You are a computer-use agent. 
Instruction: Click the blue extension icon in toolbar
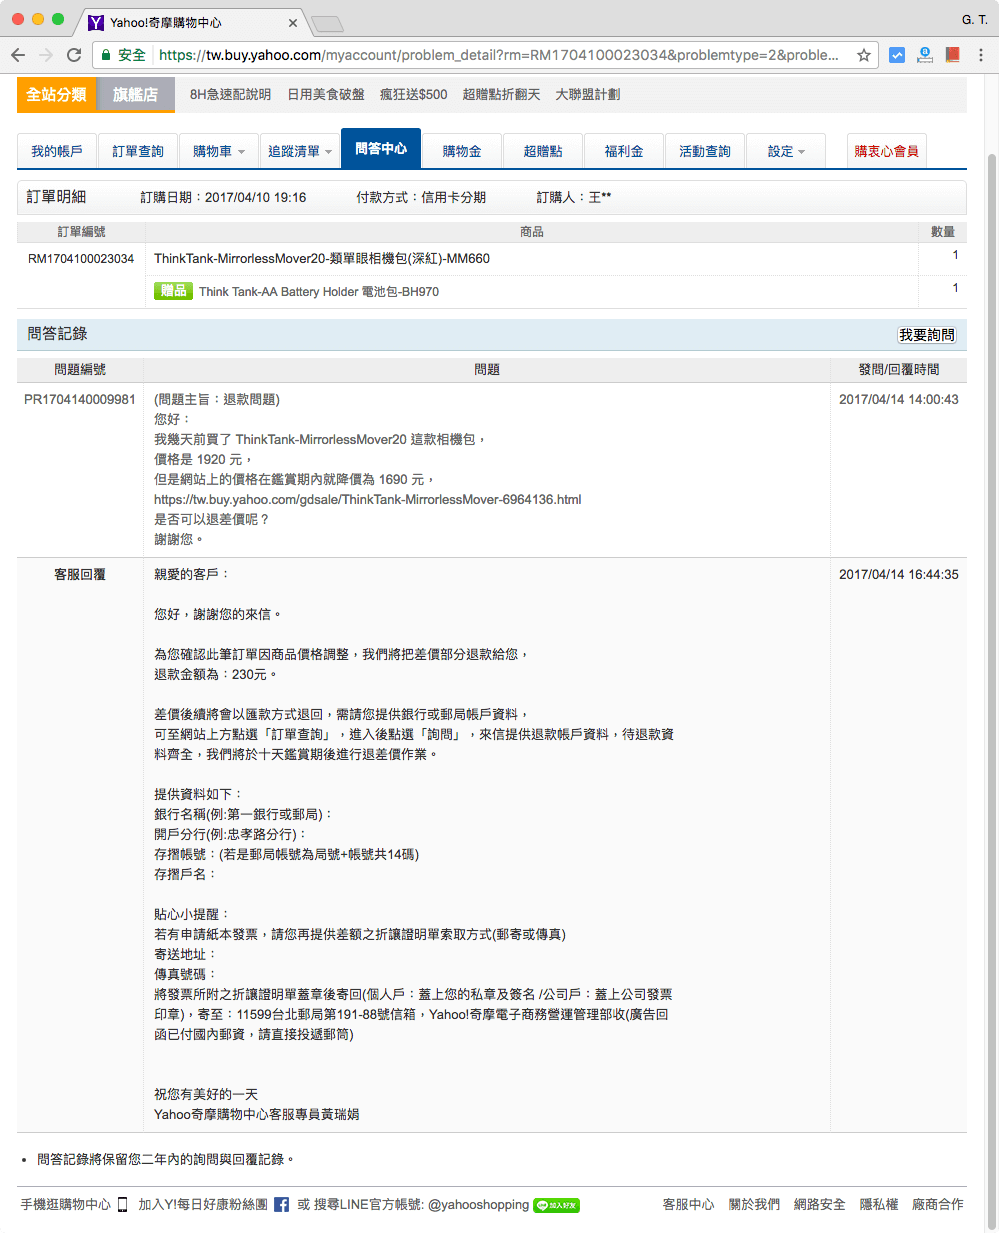tap(897, 55)
